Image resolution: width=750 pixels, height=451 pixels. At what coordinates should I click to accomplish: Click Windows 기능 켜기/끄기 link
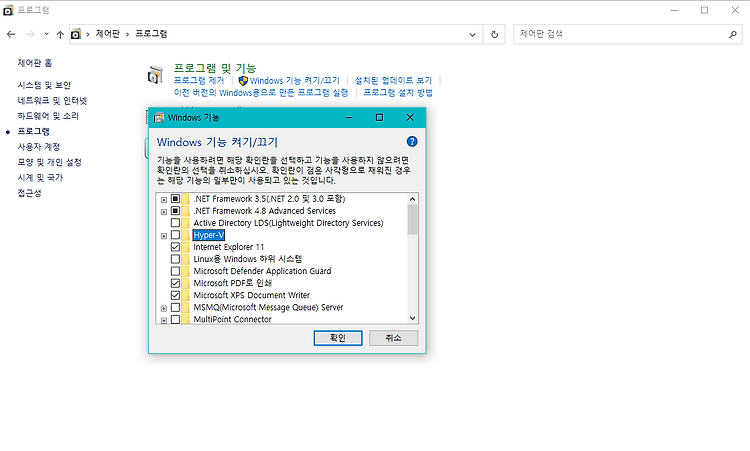pyautogui.click(x=295, y=80)
